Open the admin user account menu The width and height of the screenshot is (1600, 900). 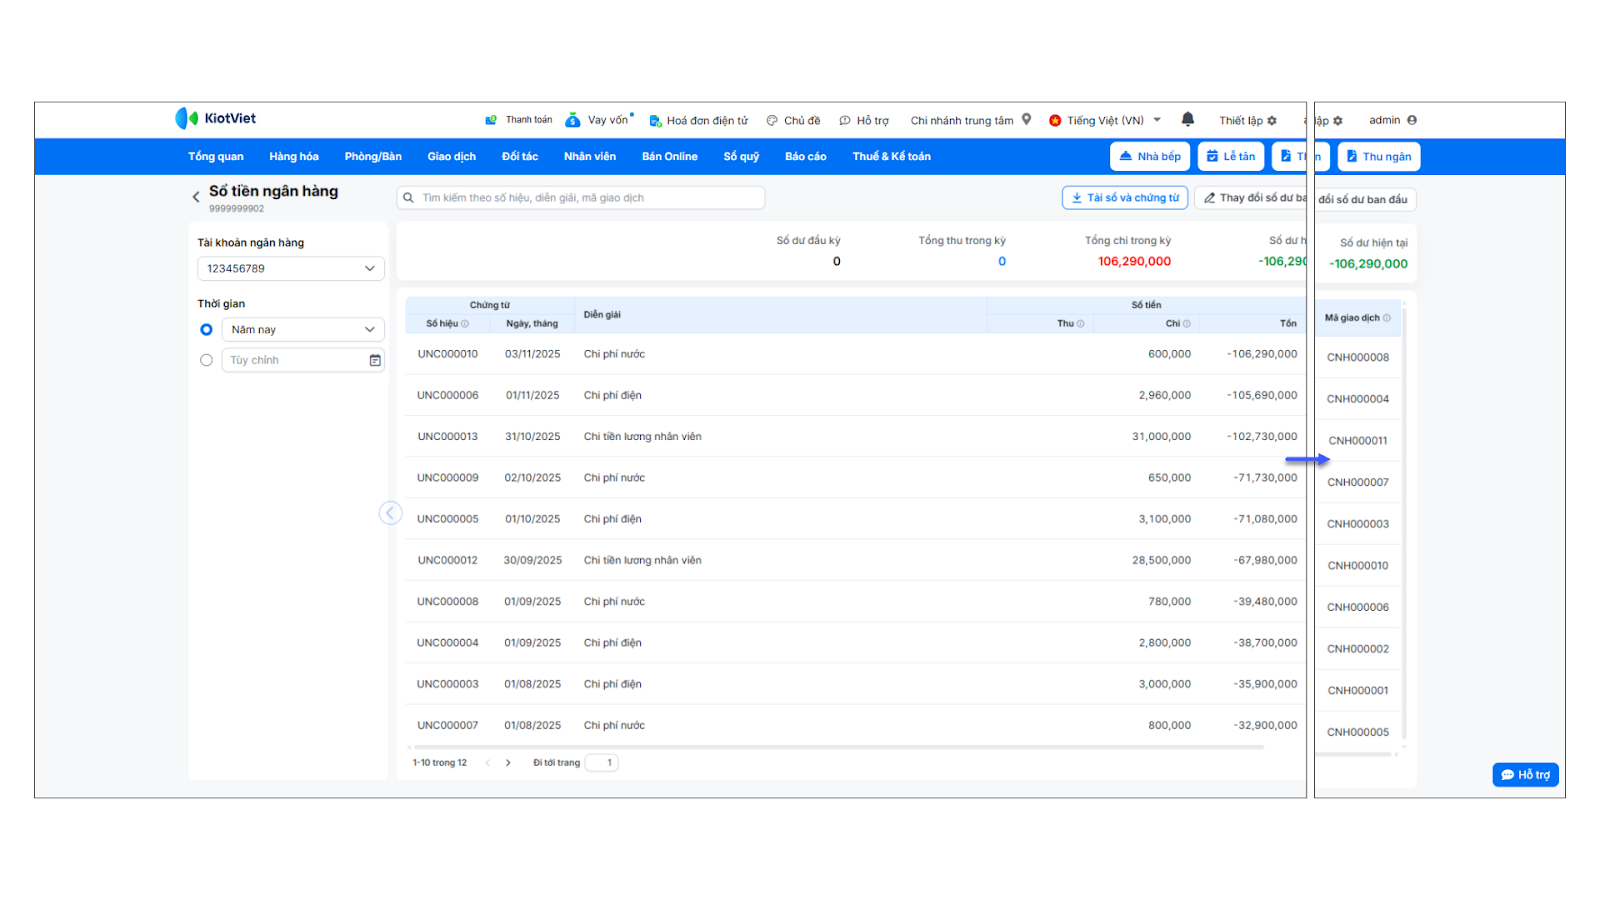tap(1393, 120)
